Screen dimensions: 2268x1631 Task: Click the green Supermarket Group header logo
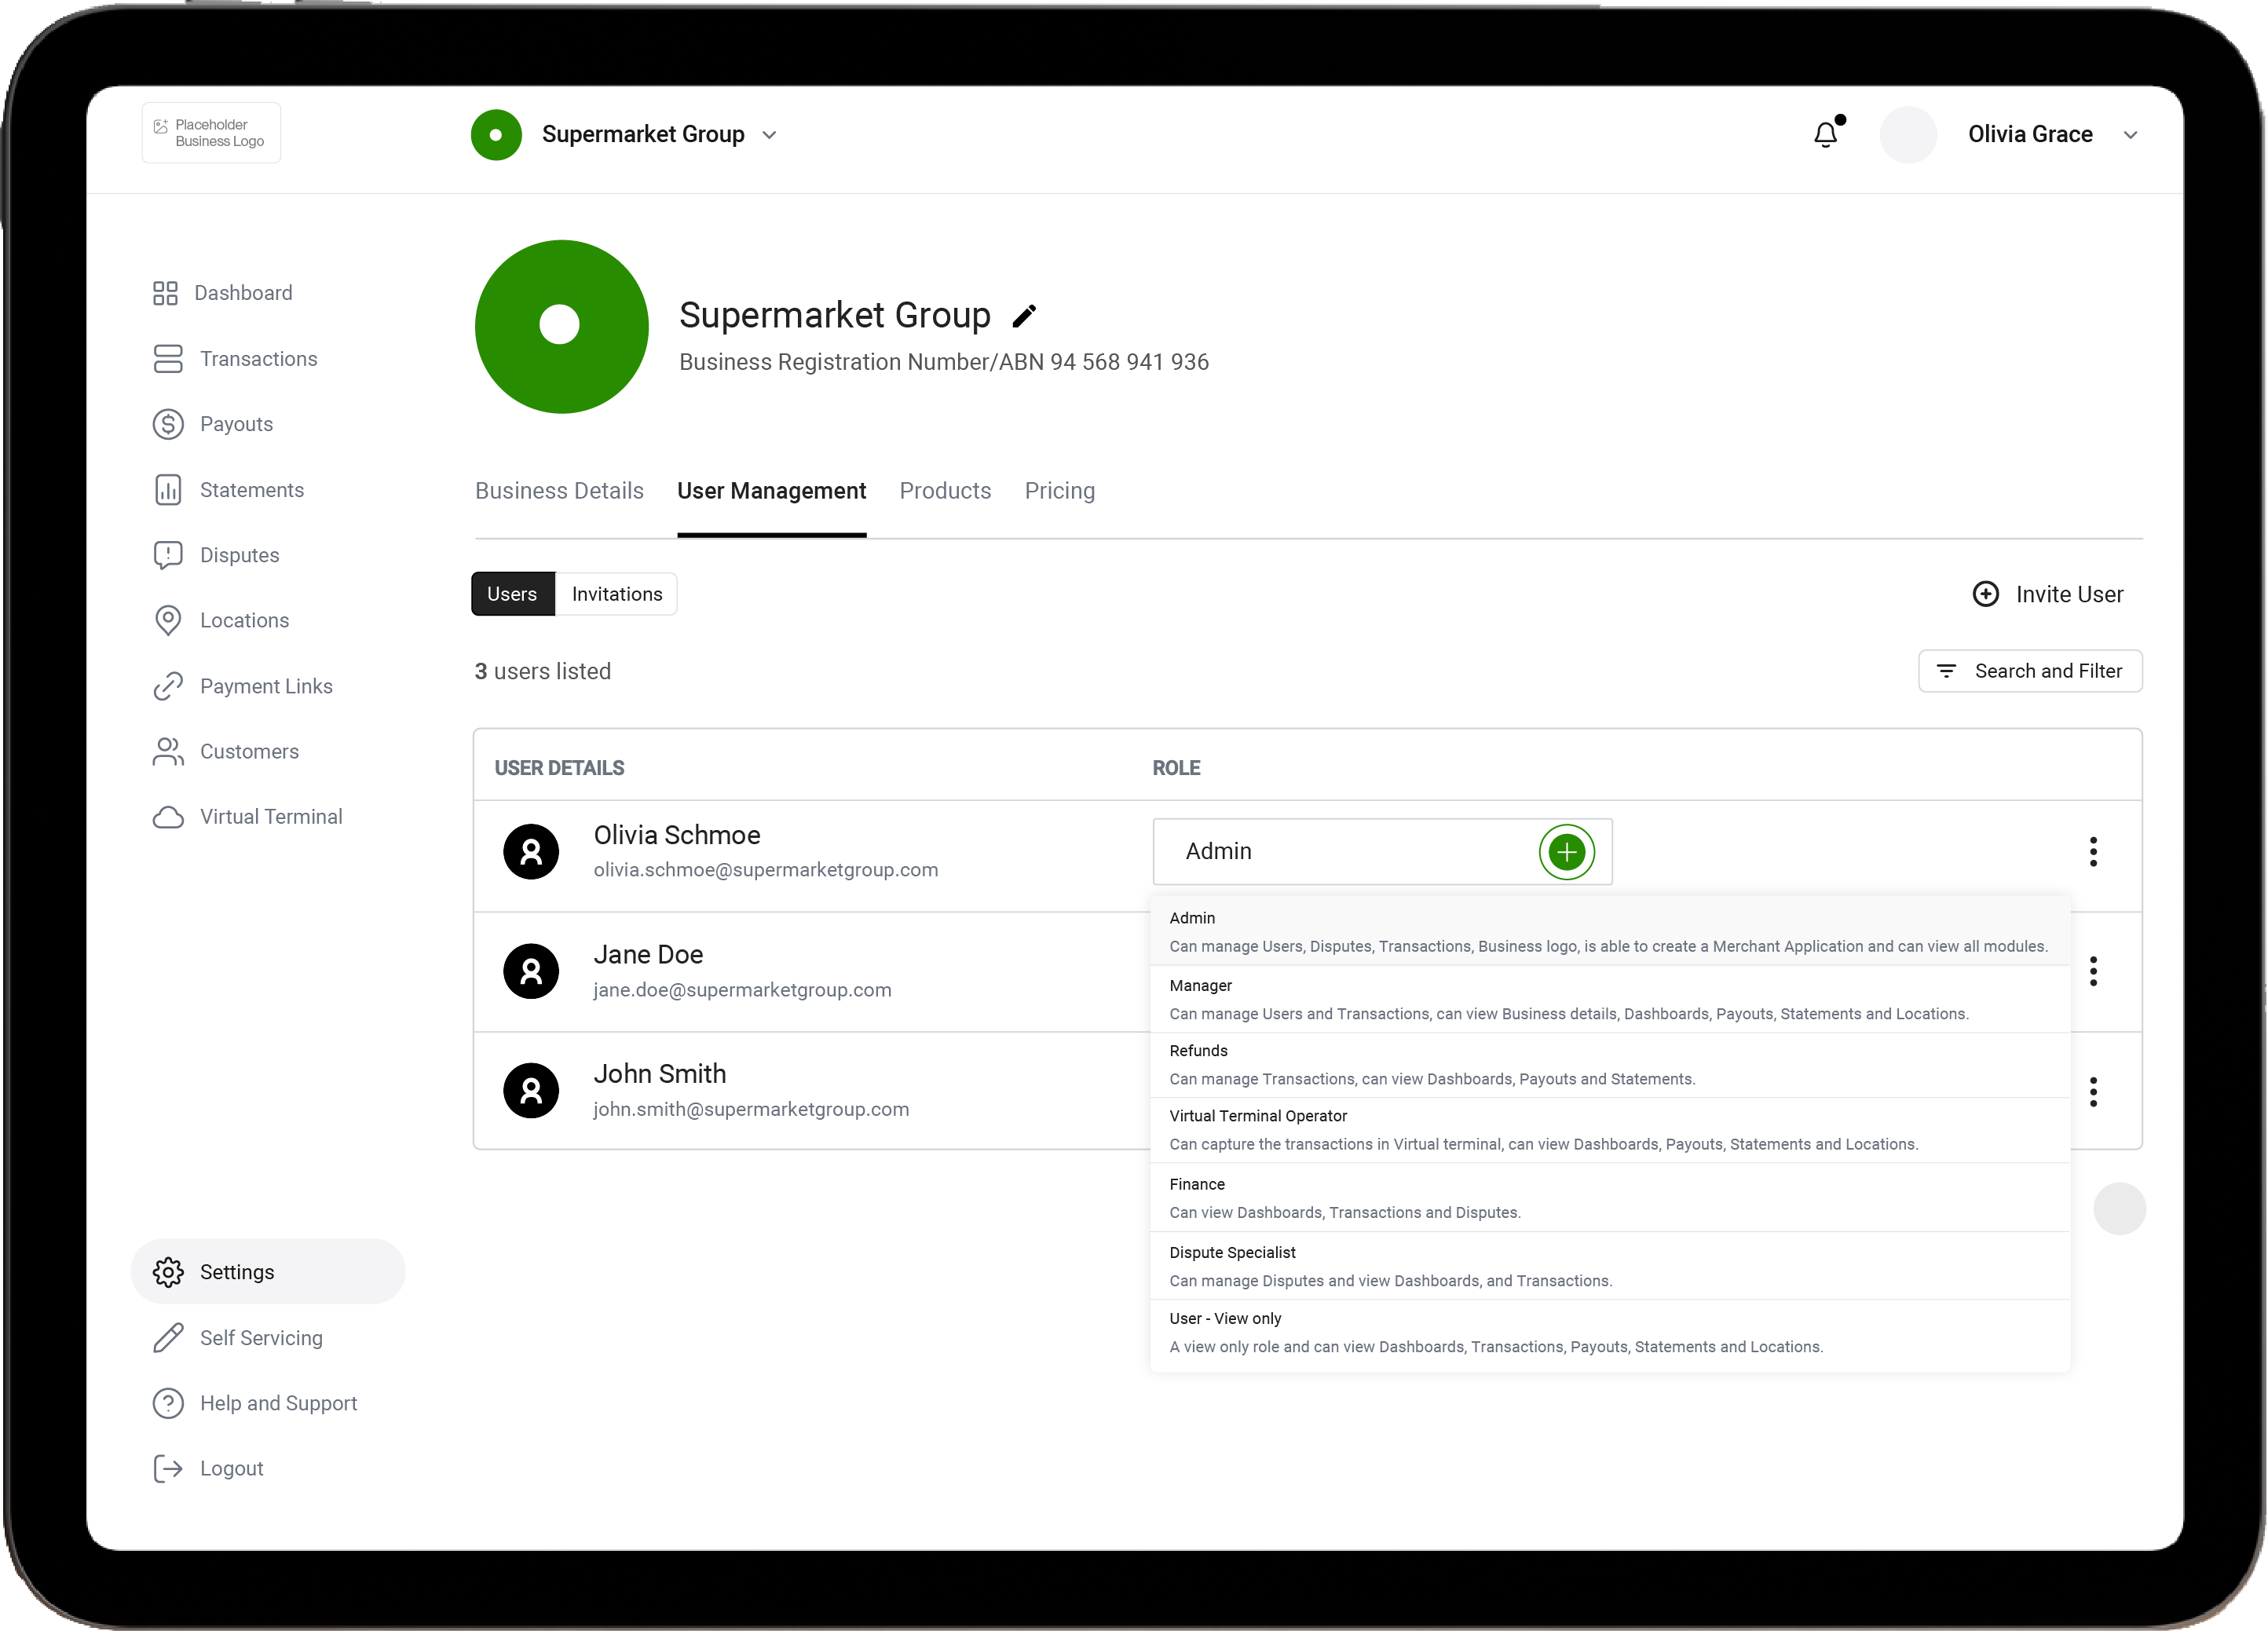tap(496, 135)
